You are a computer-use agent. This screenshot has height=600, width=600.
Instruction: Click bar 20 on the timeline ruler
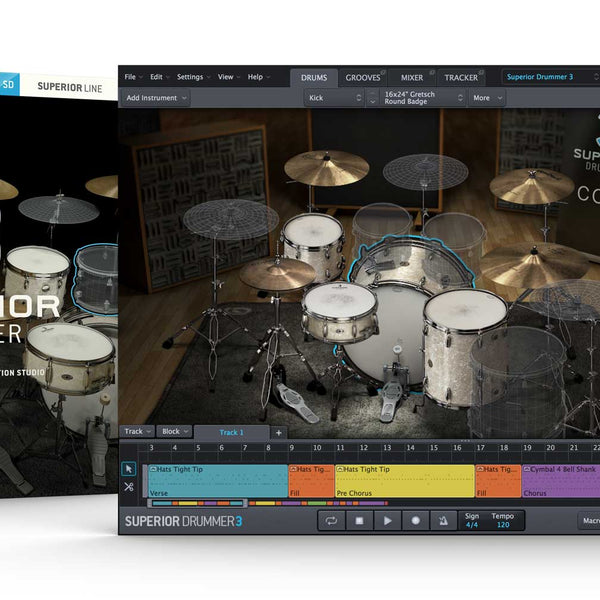point(550,448)
